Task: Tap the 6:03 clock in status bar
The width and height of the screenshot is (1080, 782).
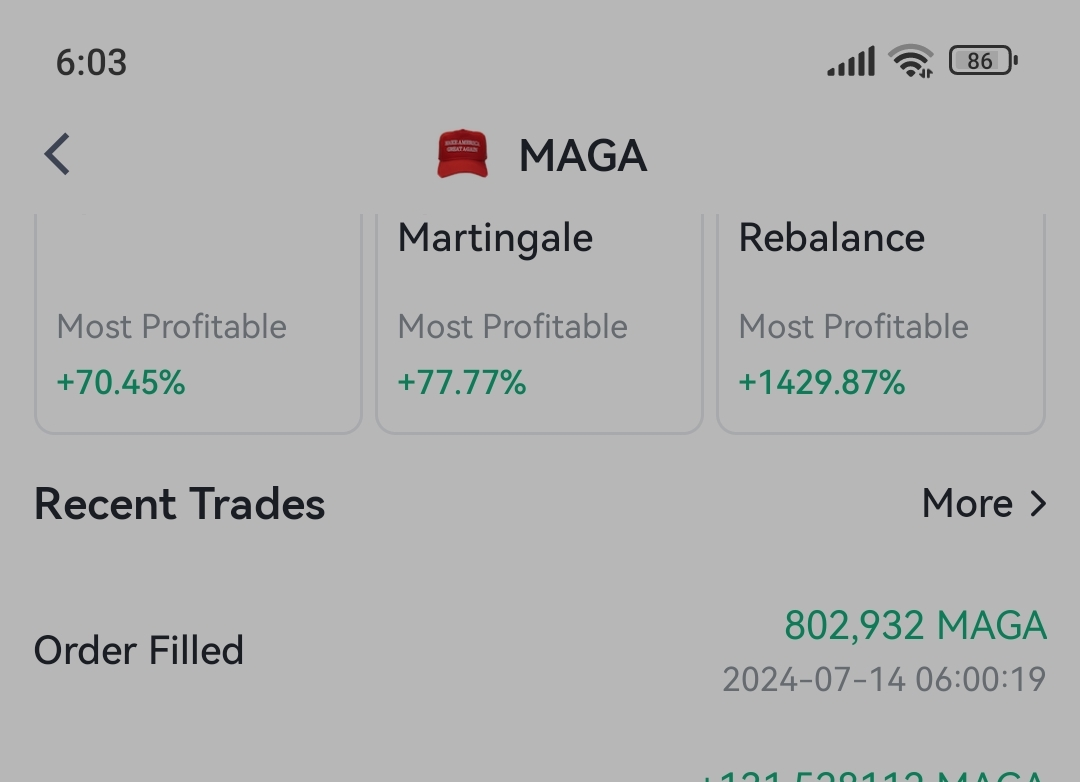Action: tap(92, 63)
